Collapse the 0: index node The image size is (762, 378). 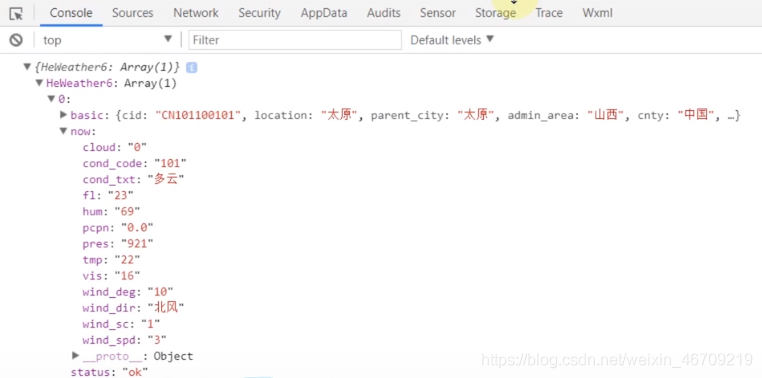tap(52, 99)
